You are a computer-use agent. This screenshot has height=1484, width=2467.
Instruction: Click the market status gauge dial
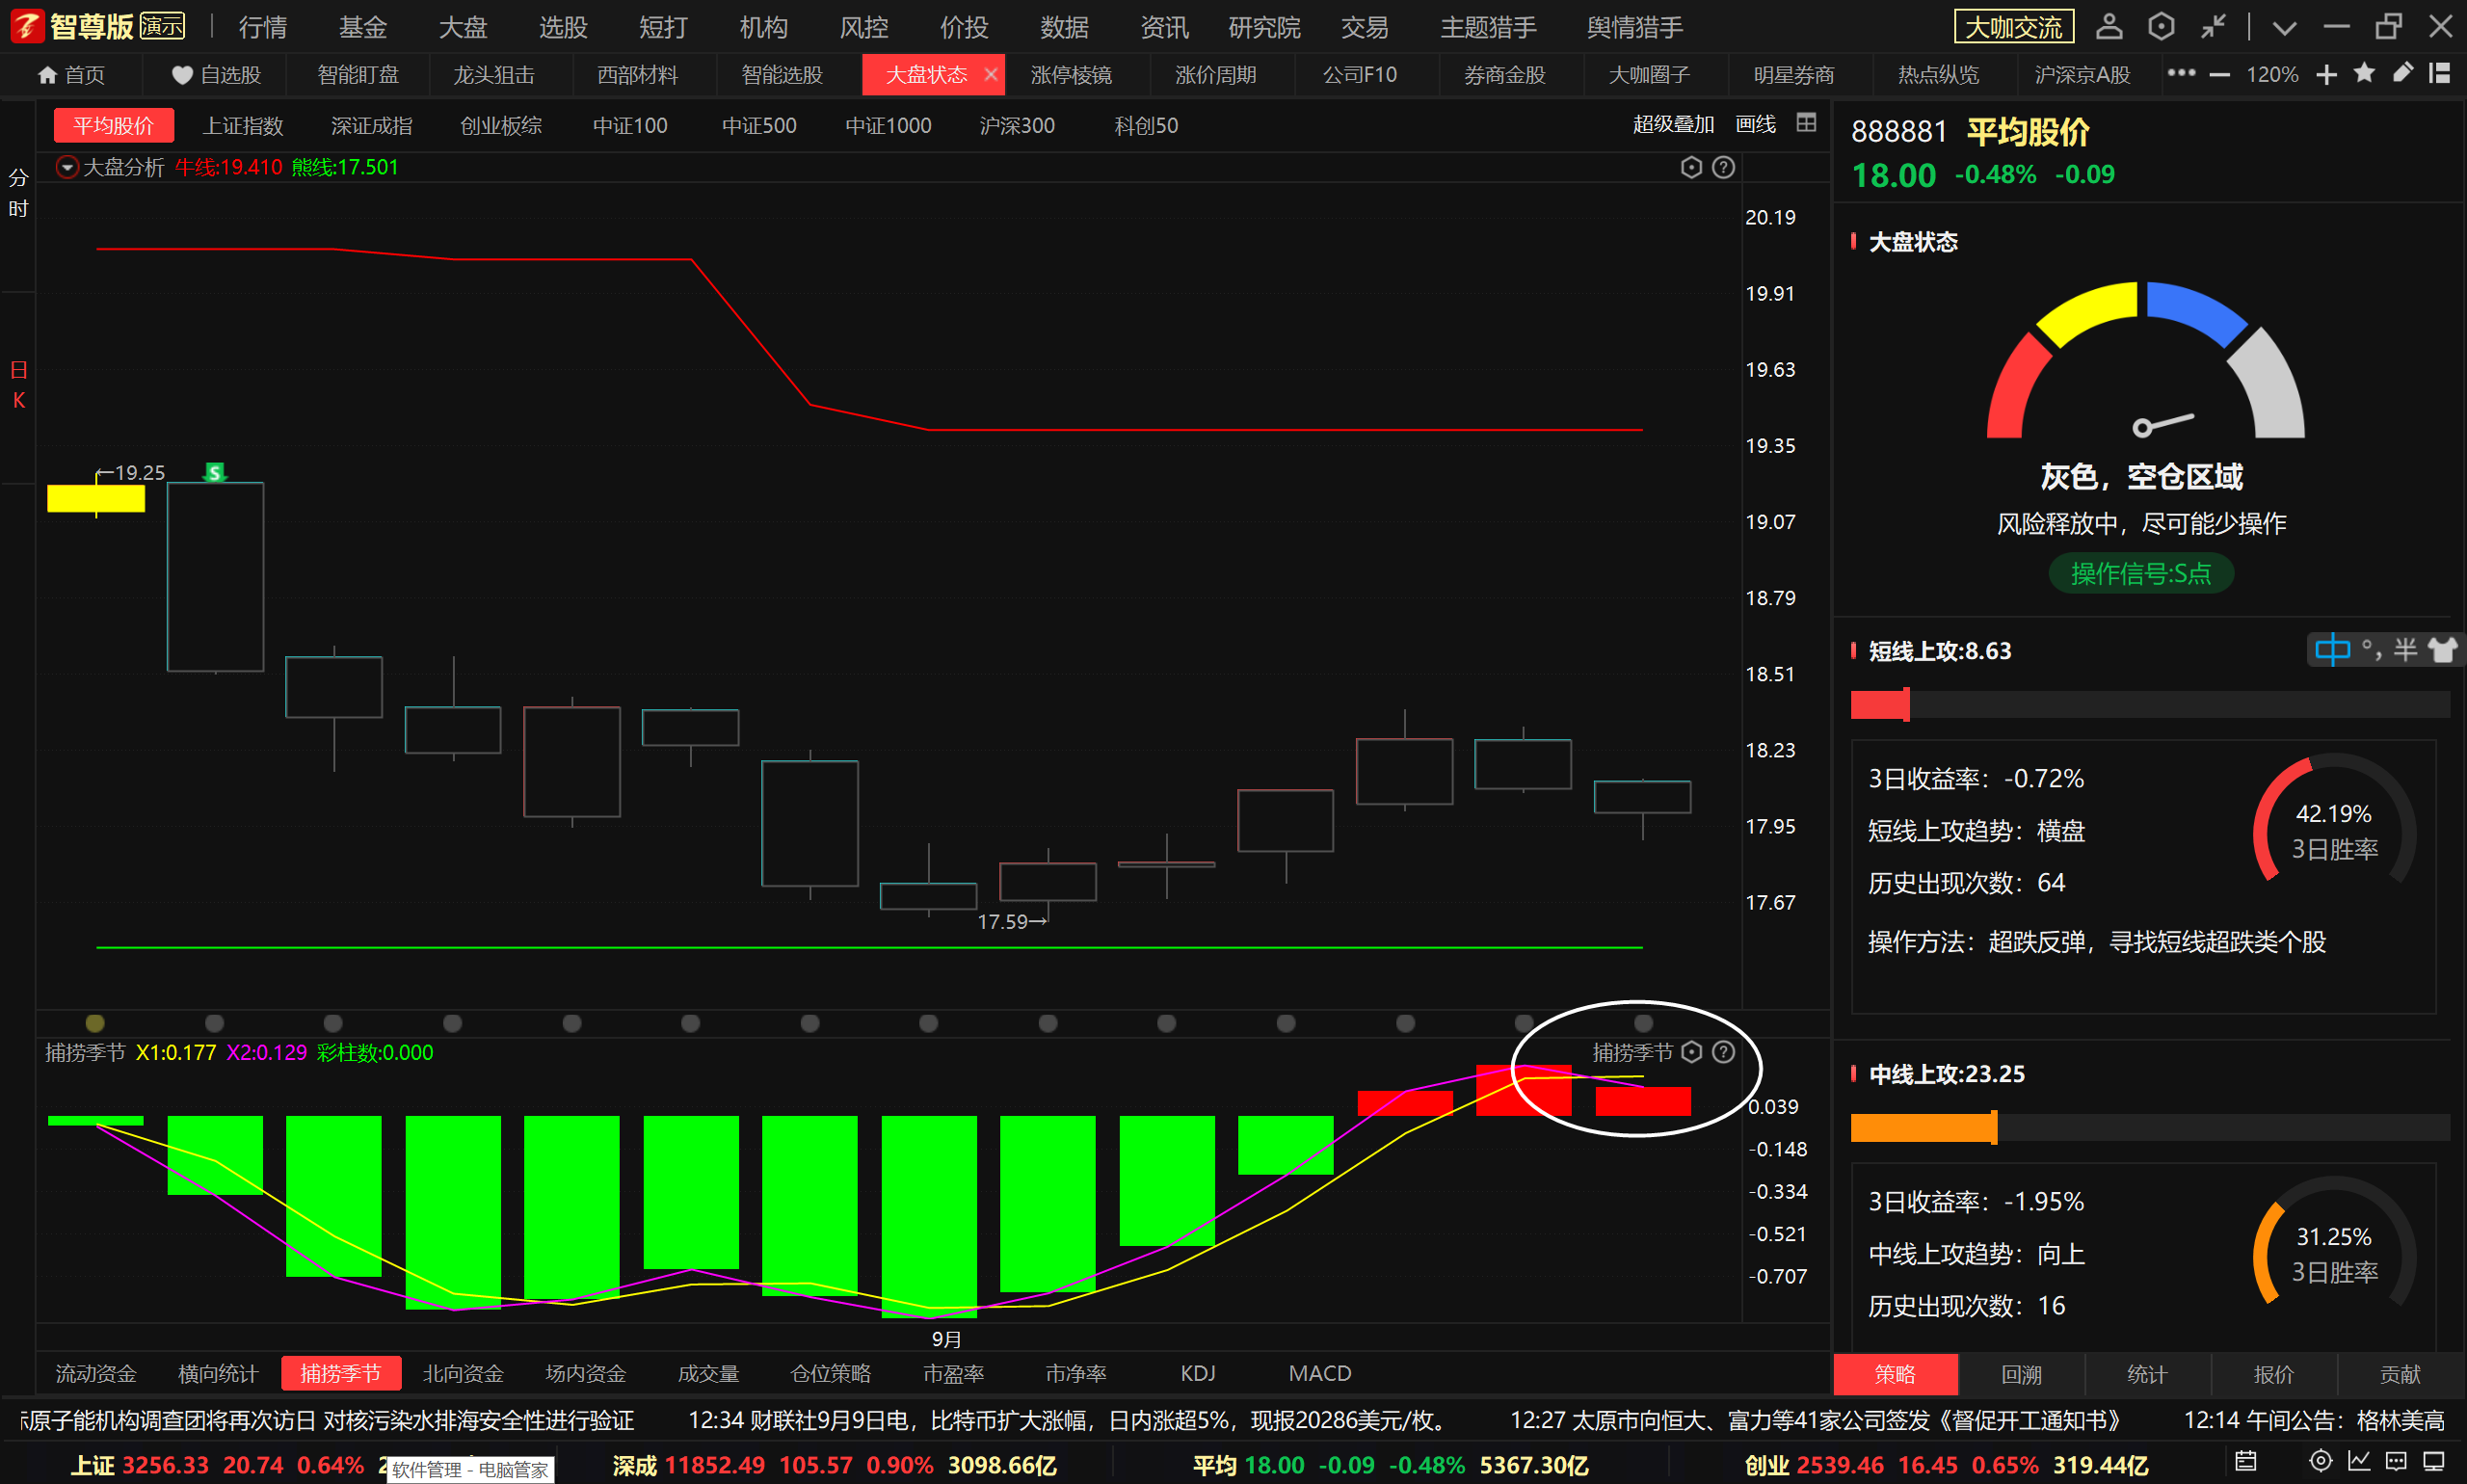(x=2145, y=362)
